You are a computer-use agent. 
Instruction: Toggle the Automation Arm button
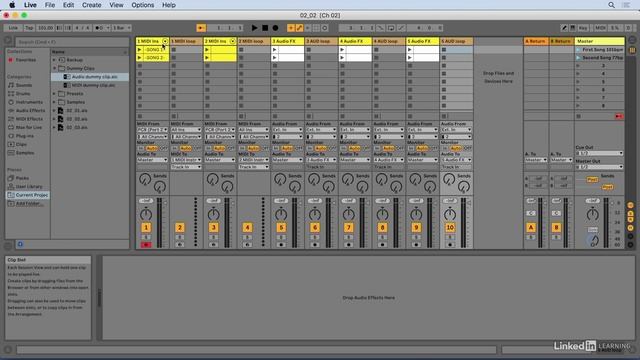(x=299, y=28)
